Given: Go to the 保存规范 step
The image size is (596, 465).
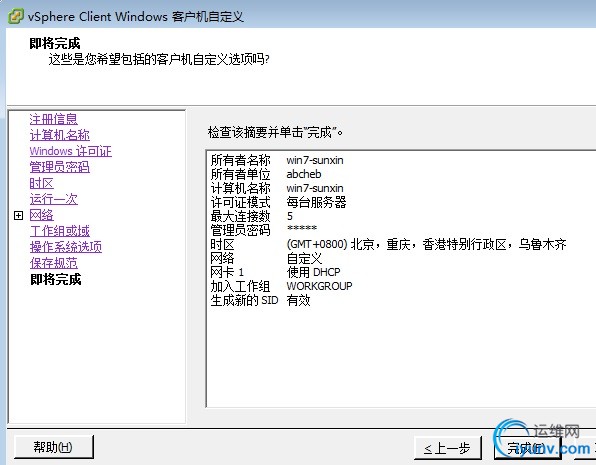Looking at the screenshot, I should 54,263.
